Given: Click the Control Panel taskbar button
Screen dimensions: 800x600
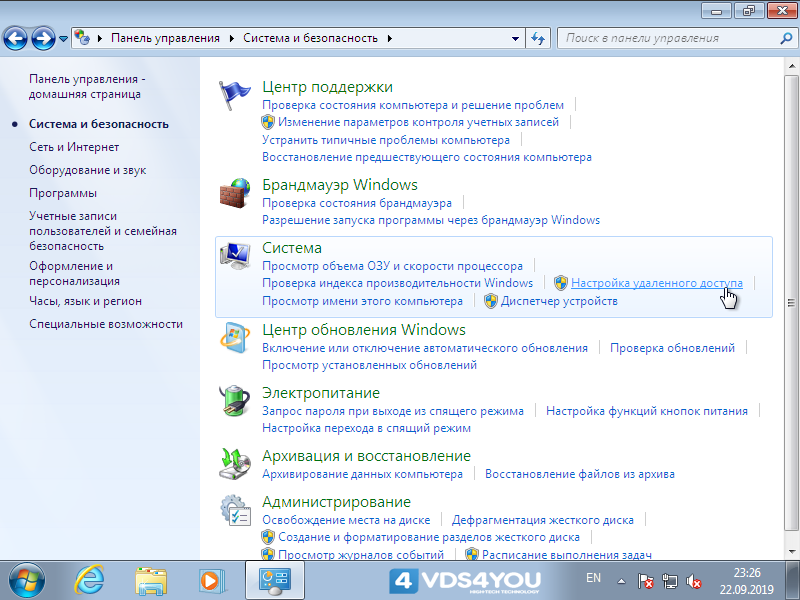Looking at the screenshot, I should point(275,581).
